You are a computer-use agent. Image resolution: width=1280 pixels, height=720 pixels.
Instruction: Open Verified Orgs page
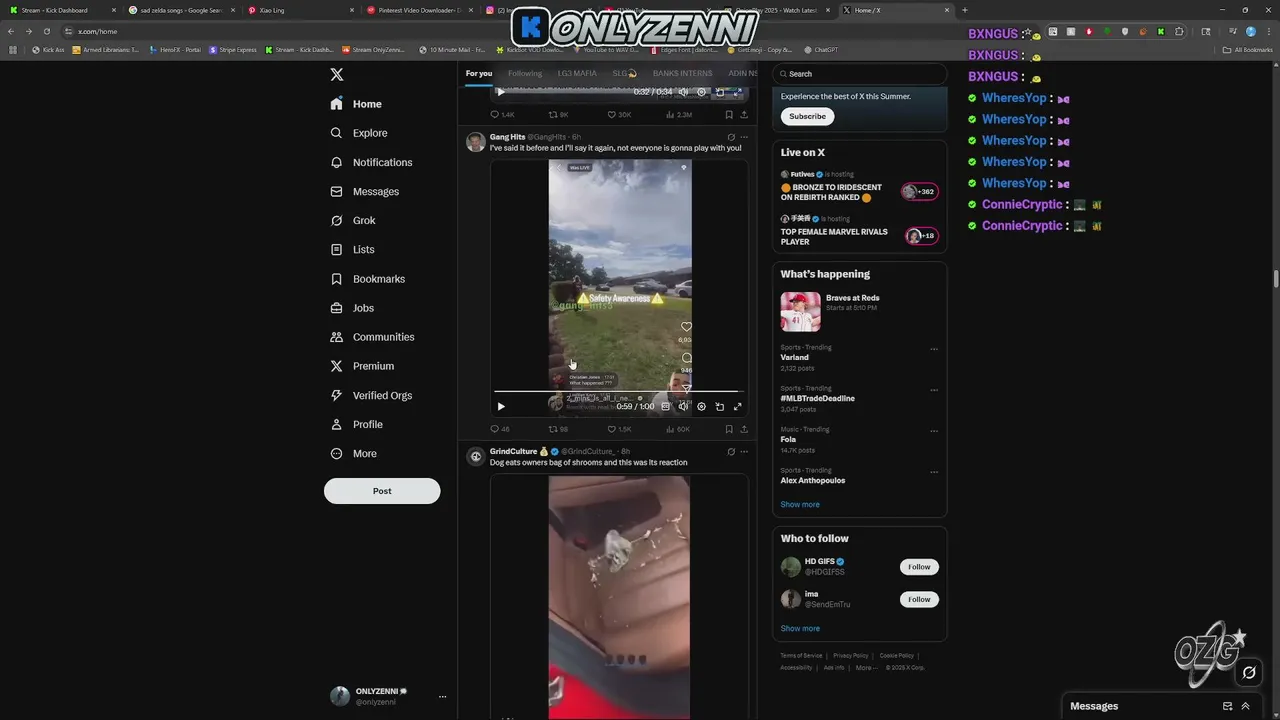click(x=371, y=395)
